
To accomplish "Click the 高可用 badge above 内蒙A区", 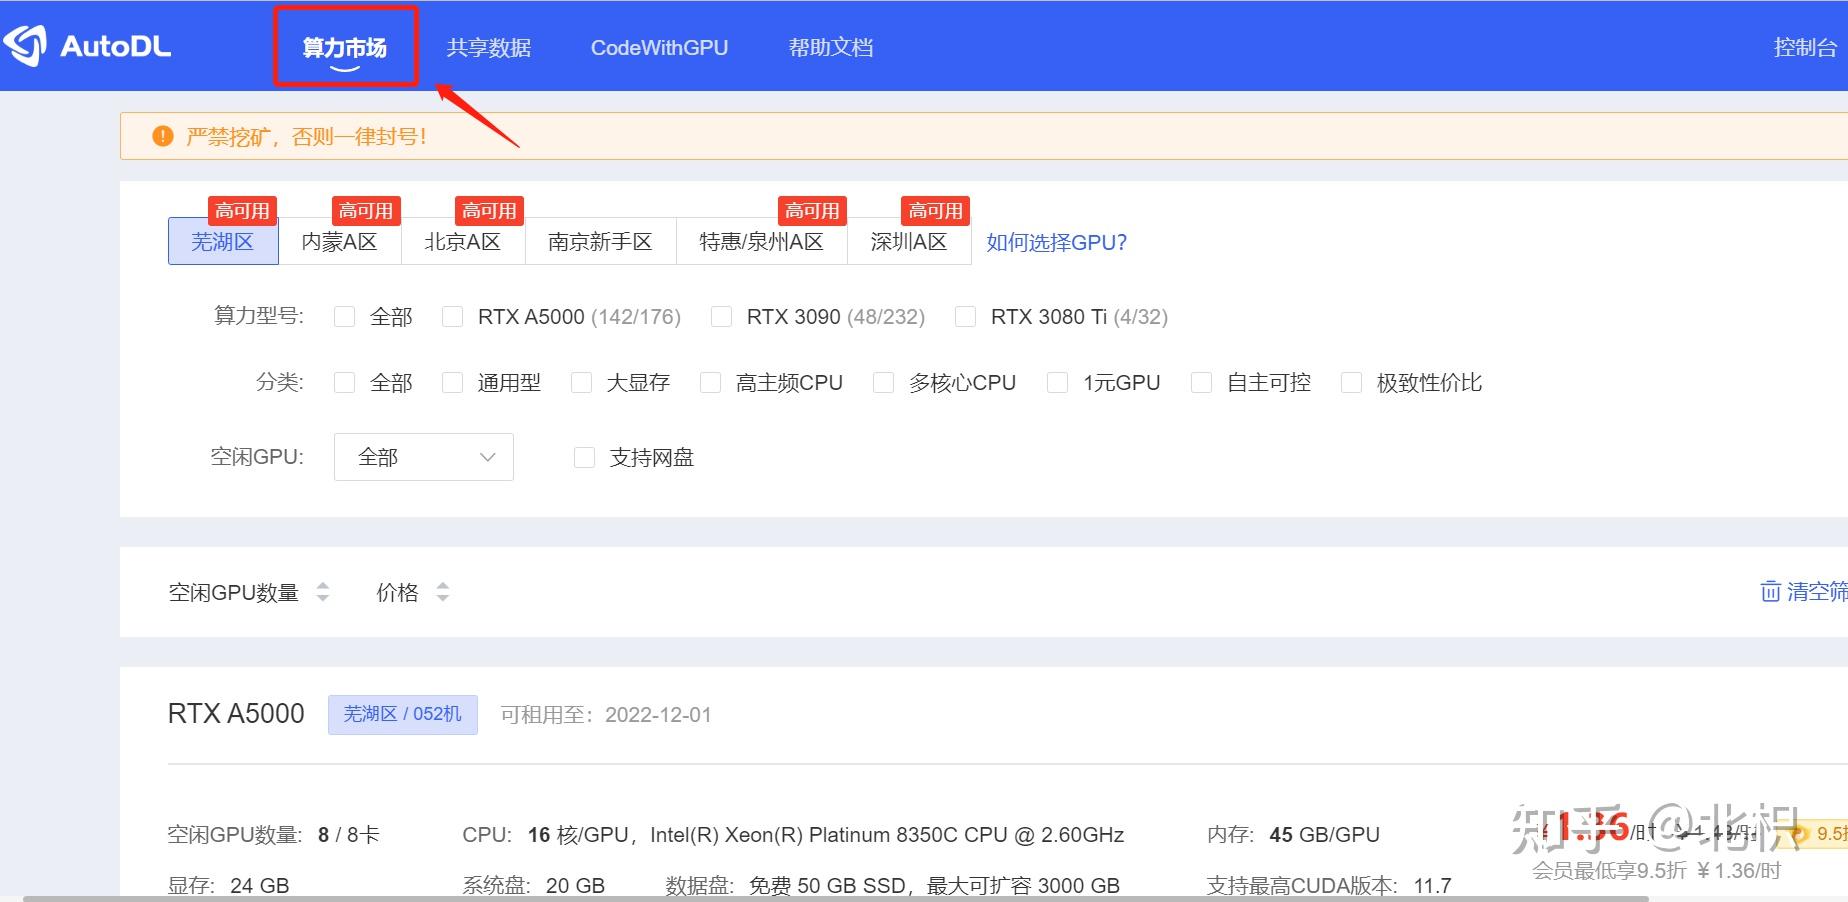I will pyautogui.click(x=365, y=209).
